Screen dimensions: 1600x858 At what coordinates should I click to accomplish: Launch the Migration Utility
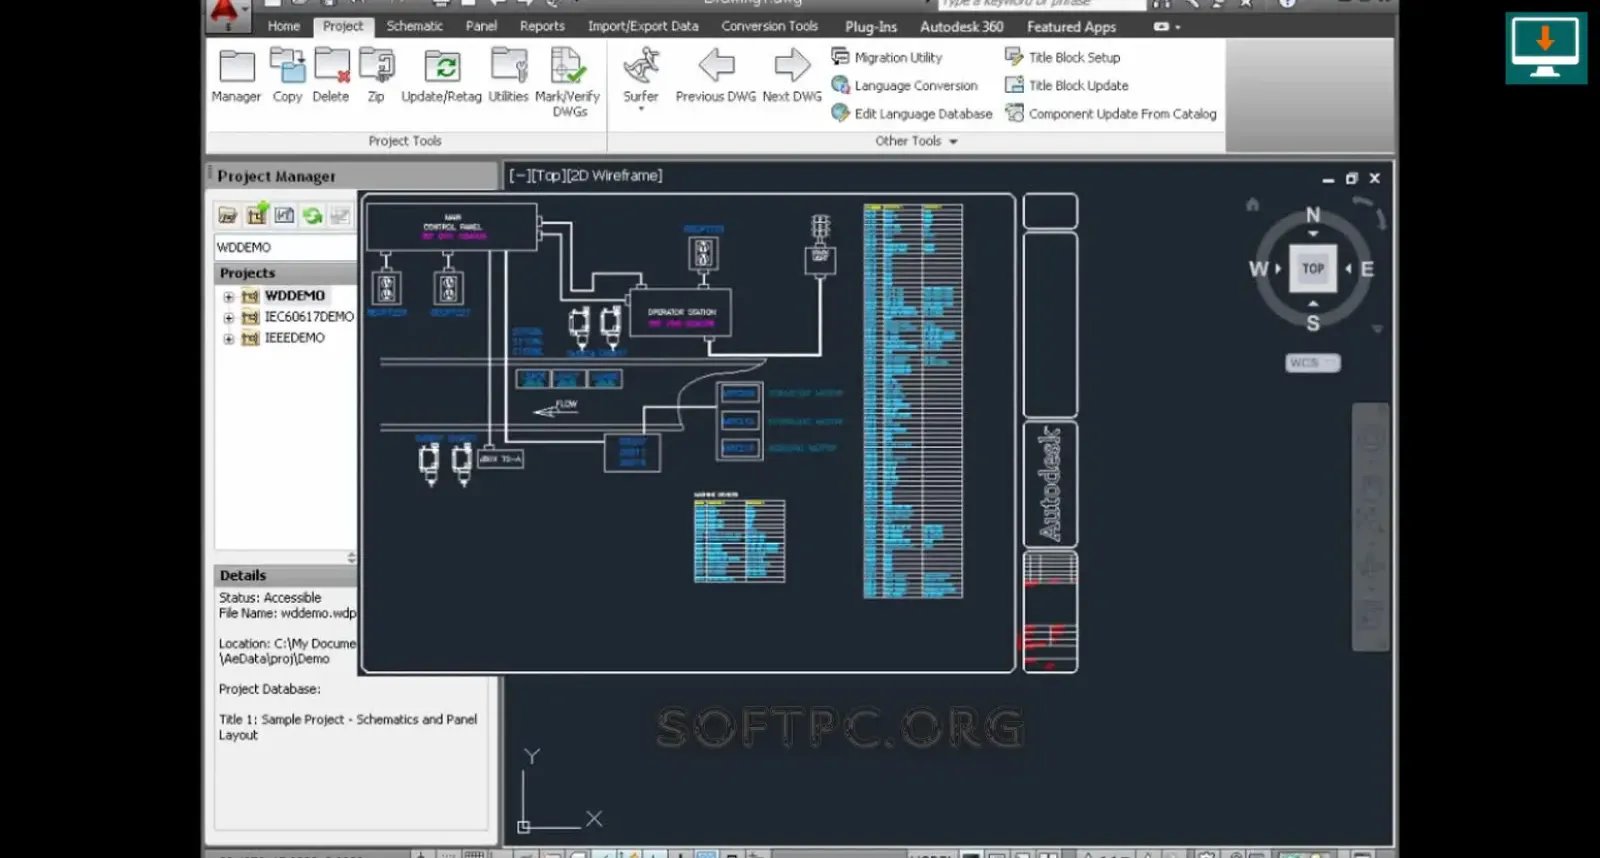click(x=887, y=57)
